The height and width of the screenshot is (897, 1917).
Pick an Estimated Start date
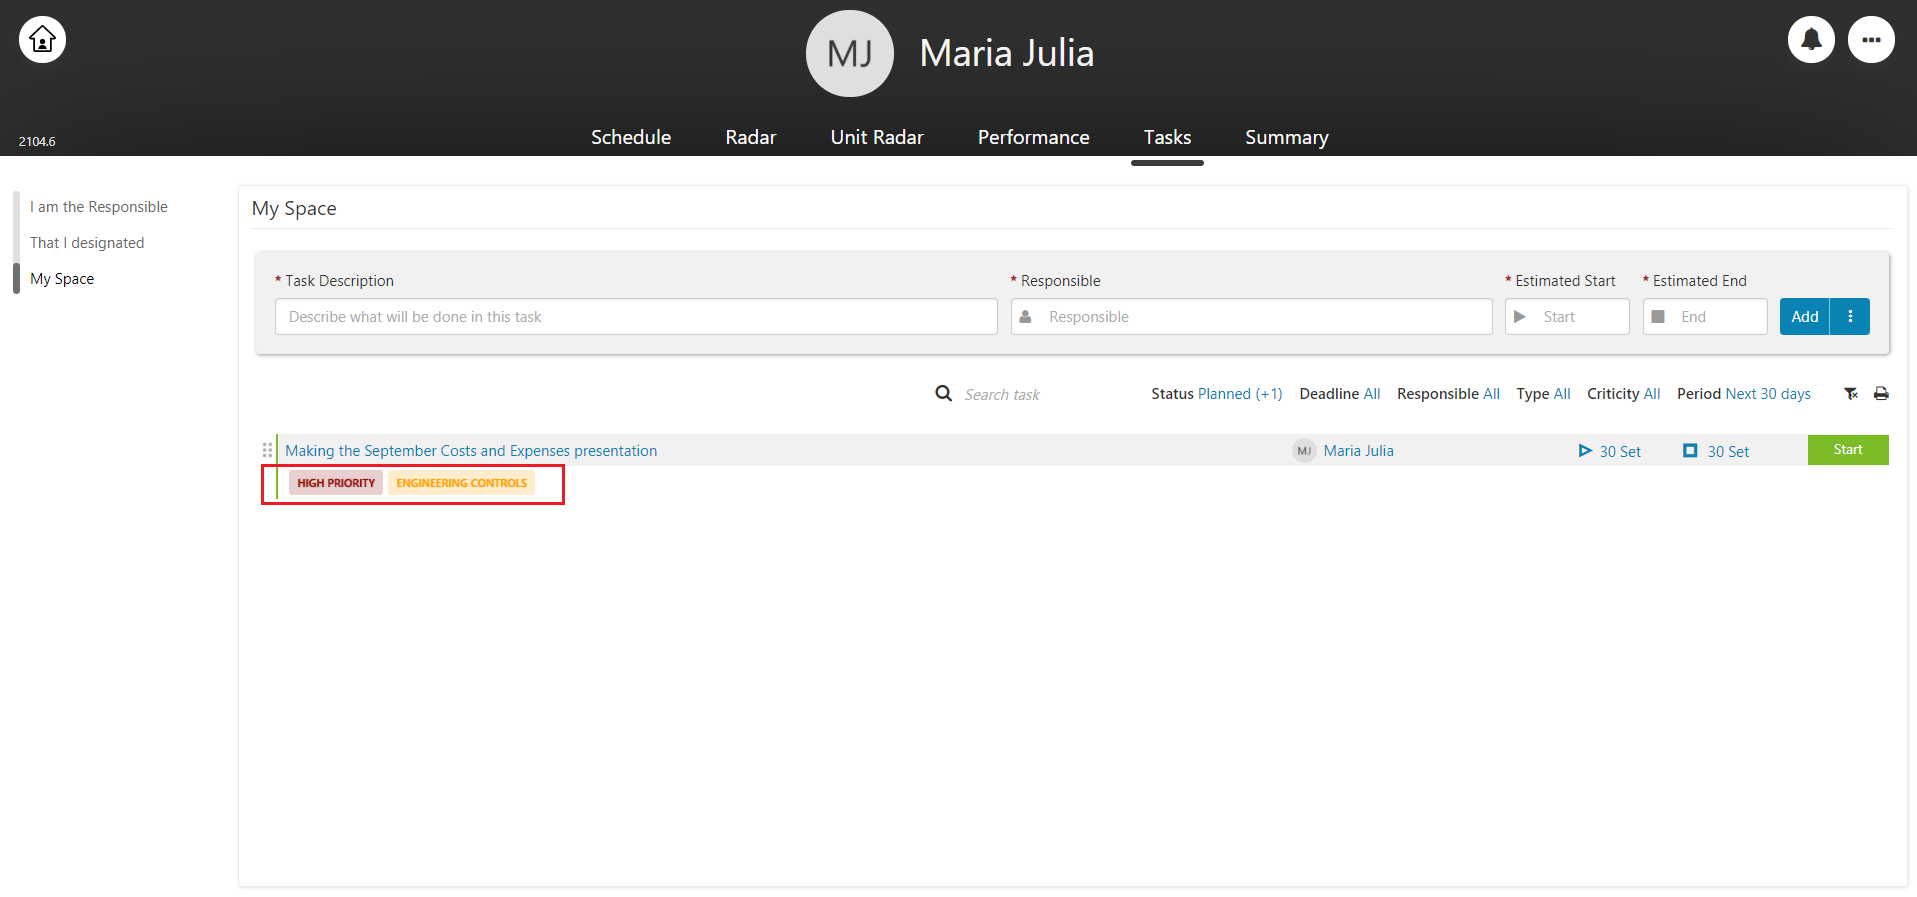point(1567,317)
